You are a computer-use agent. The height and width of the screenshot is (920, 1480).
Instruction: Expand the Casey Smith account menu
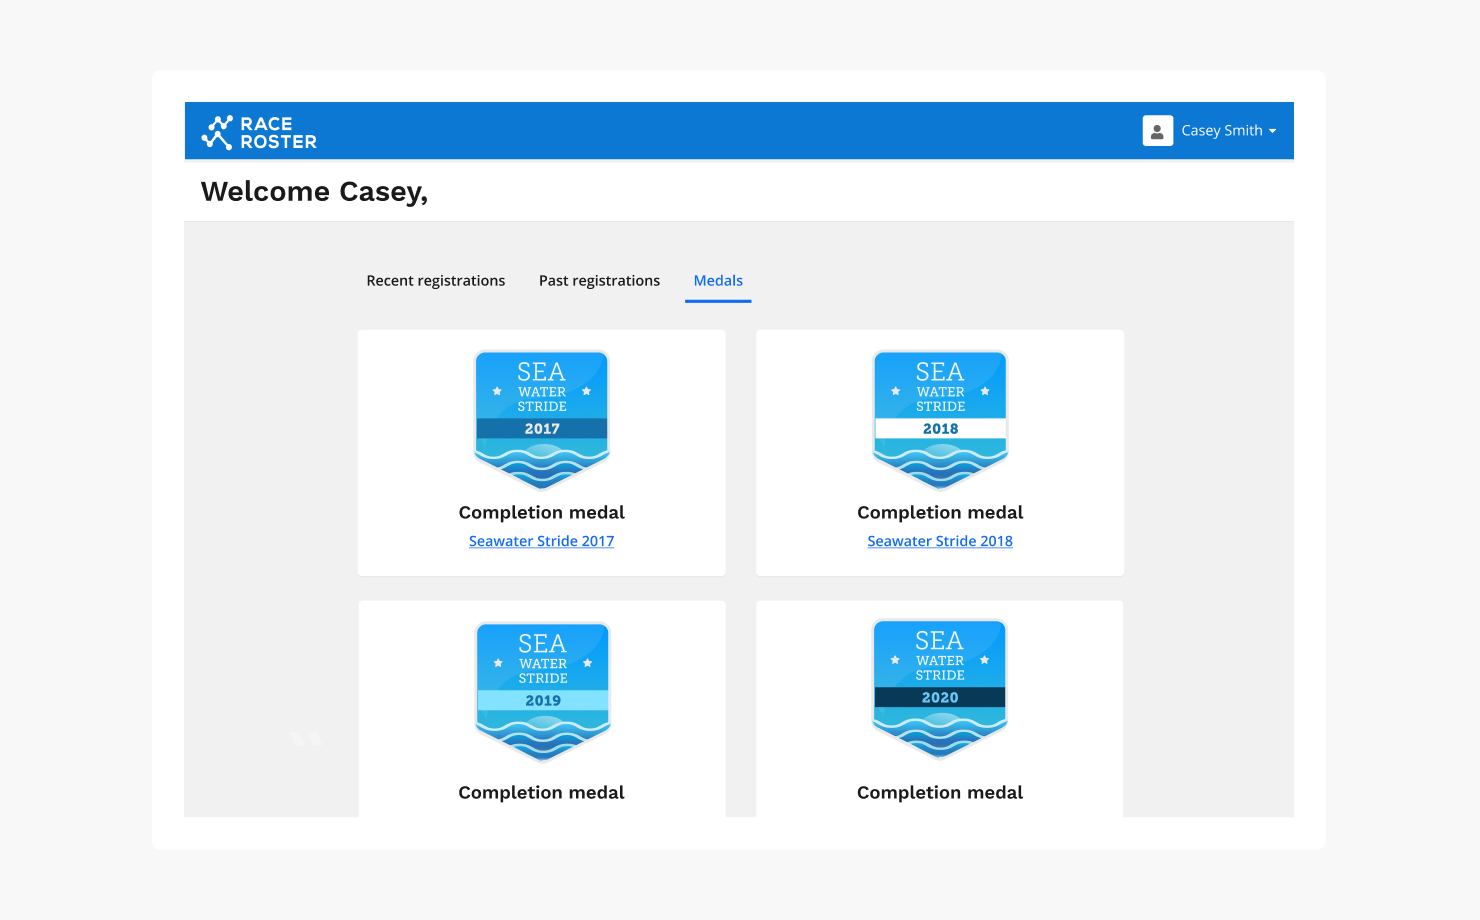click(x=1221, y=131)
